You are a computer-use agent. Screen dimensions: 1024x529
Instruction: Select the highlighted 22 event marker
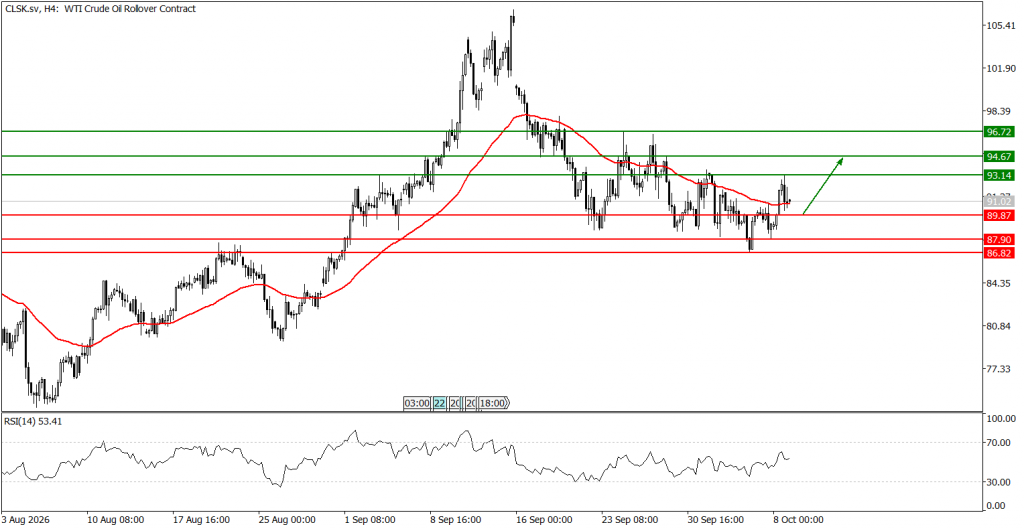440,403
